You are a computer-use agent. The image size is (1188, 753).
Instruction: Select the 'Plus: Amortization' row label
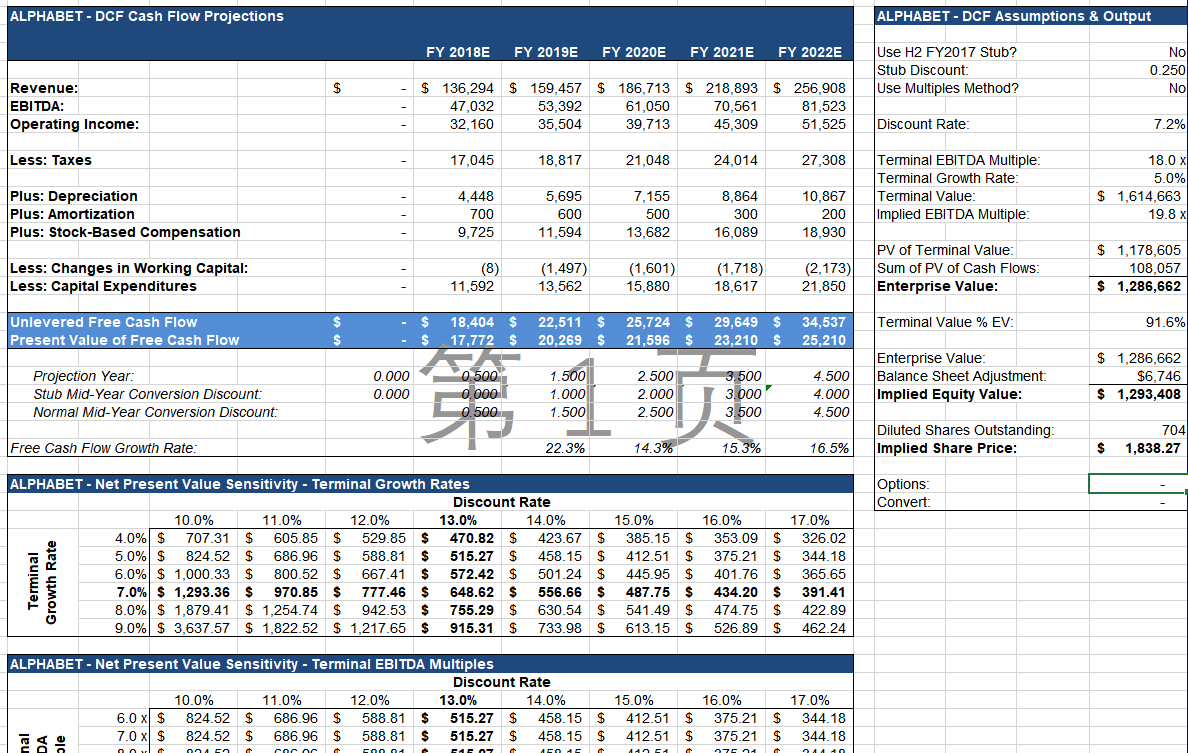(x=72, y=214)
